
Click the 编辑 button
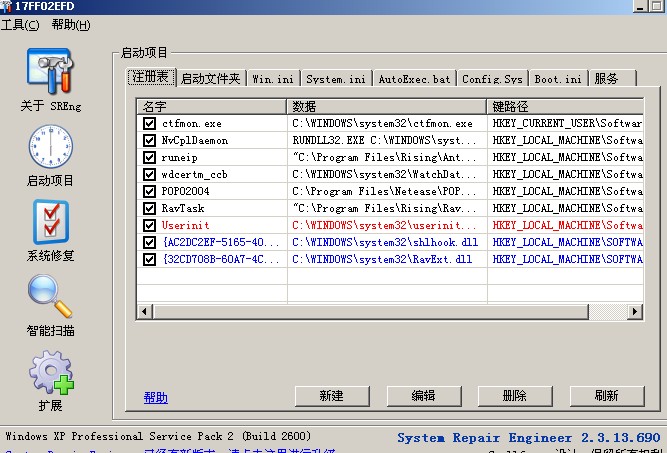[x=424, y=396]
